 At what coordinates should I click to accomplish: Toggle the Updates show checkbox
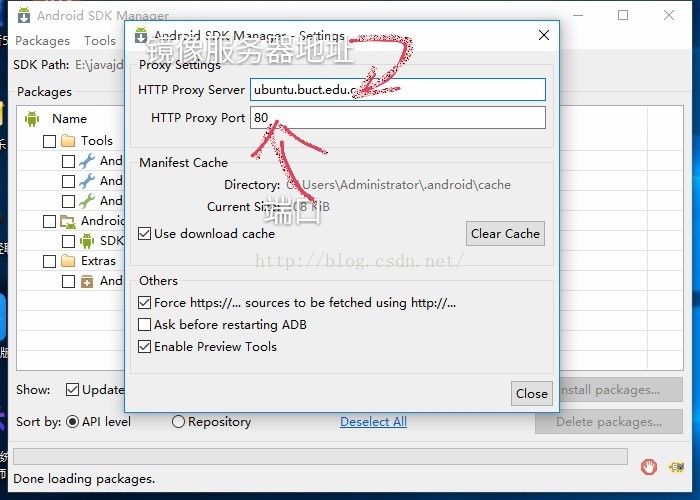click(x=72, y=390)
